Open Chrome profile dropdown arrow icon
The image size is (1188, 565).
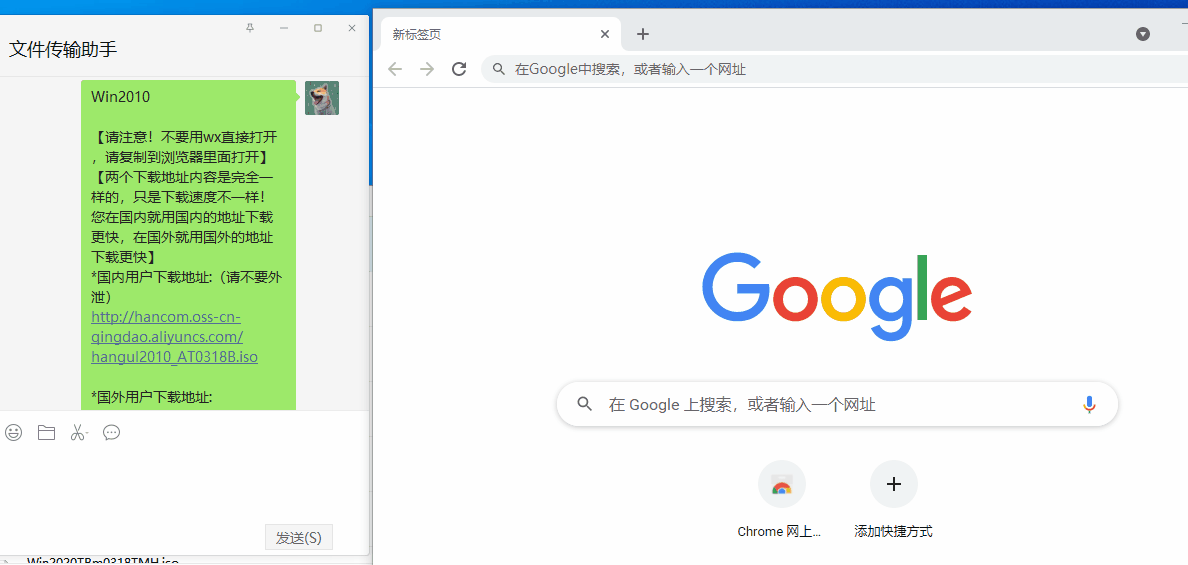(1143, 34)
